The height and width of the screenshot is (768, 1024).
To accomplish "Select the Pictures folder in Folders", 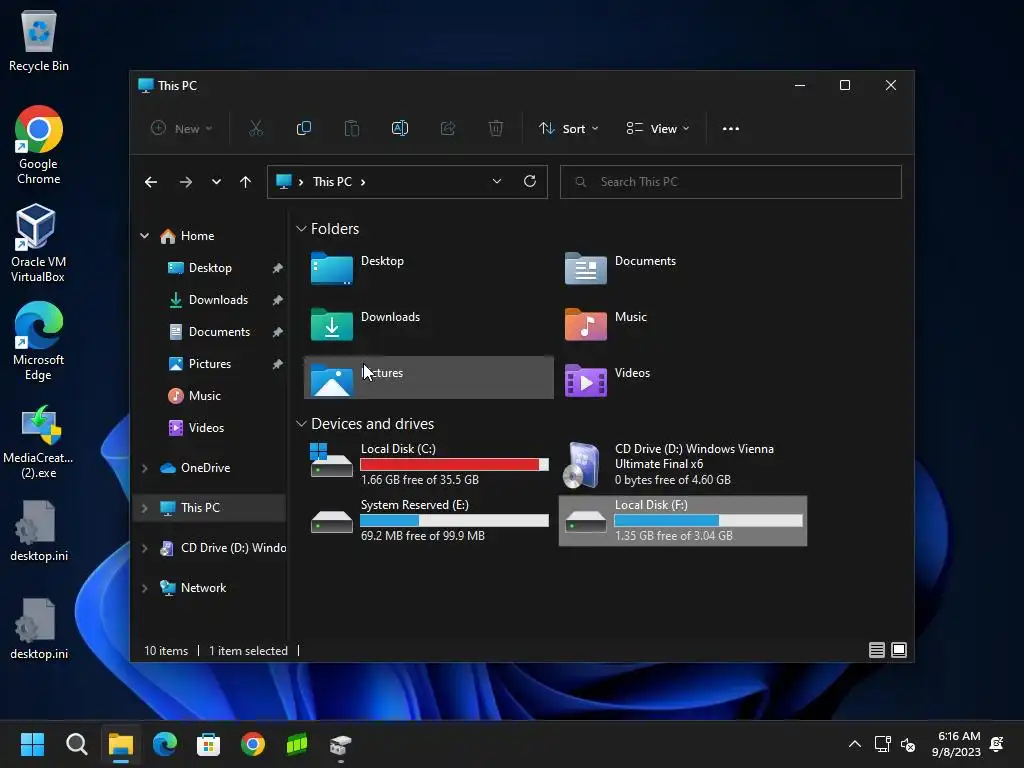I will [428, 377].
